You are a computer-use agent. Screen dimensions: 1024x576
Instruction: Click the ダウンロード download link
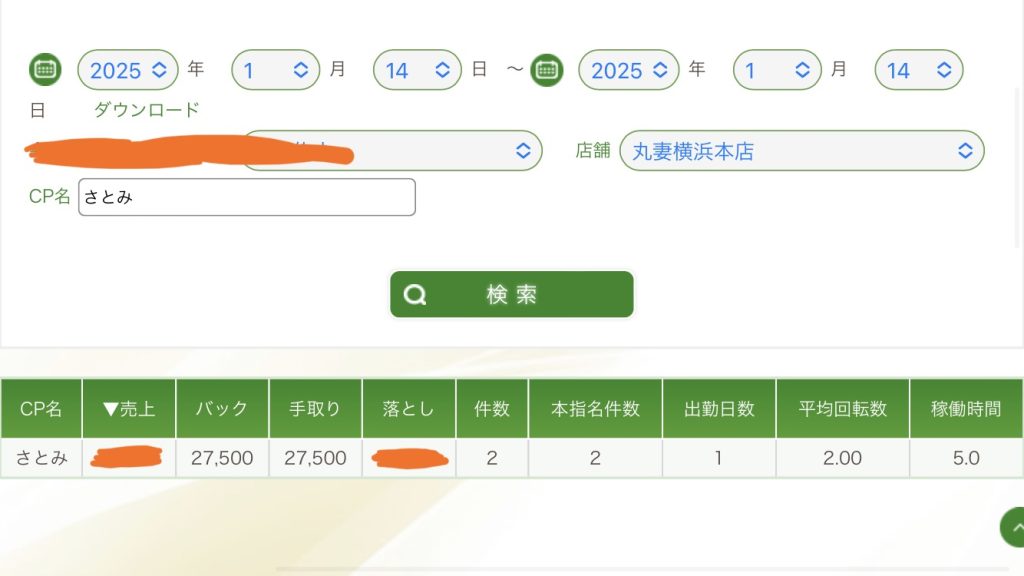[x=147, y=110]
